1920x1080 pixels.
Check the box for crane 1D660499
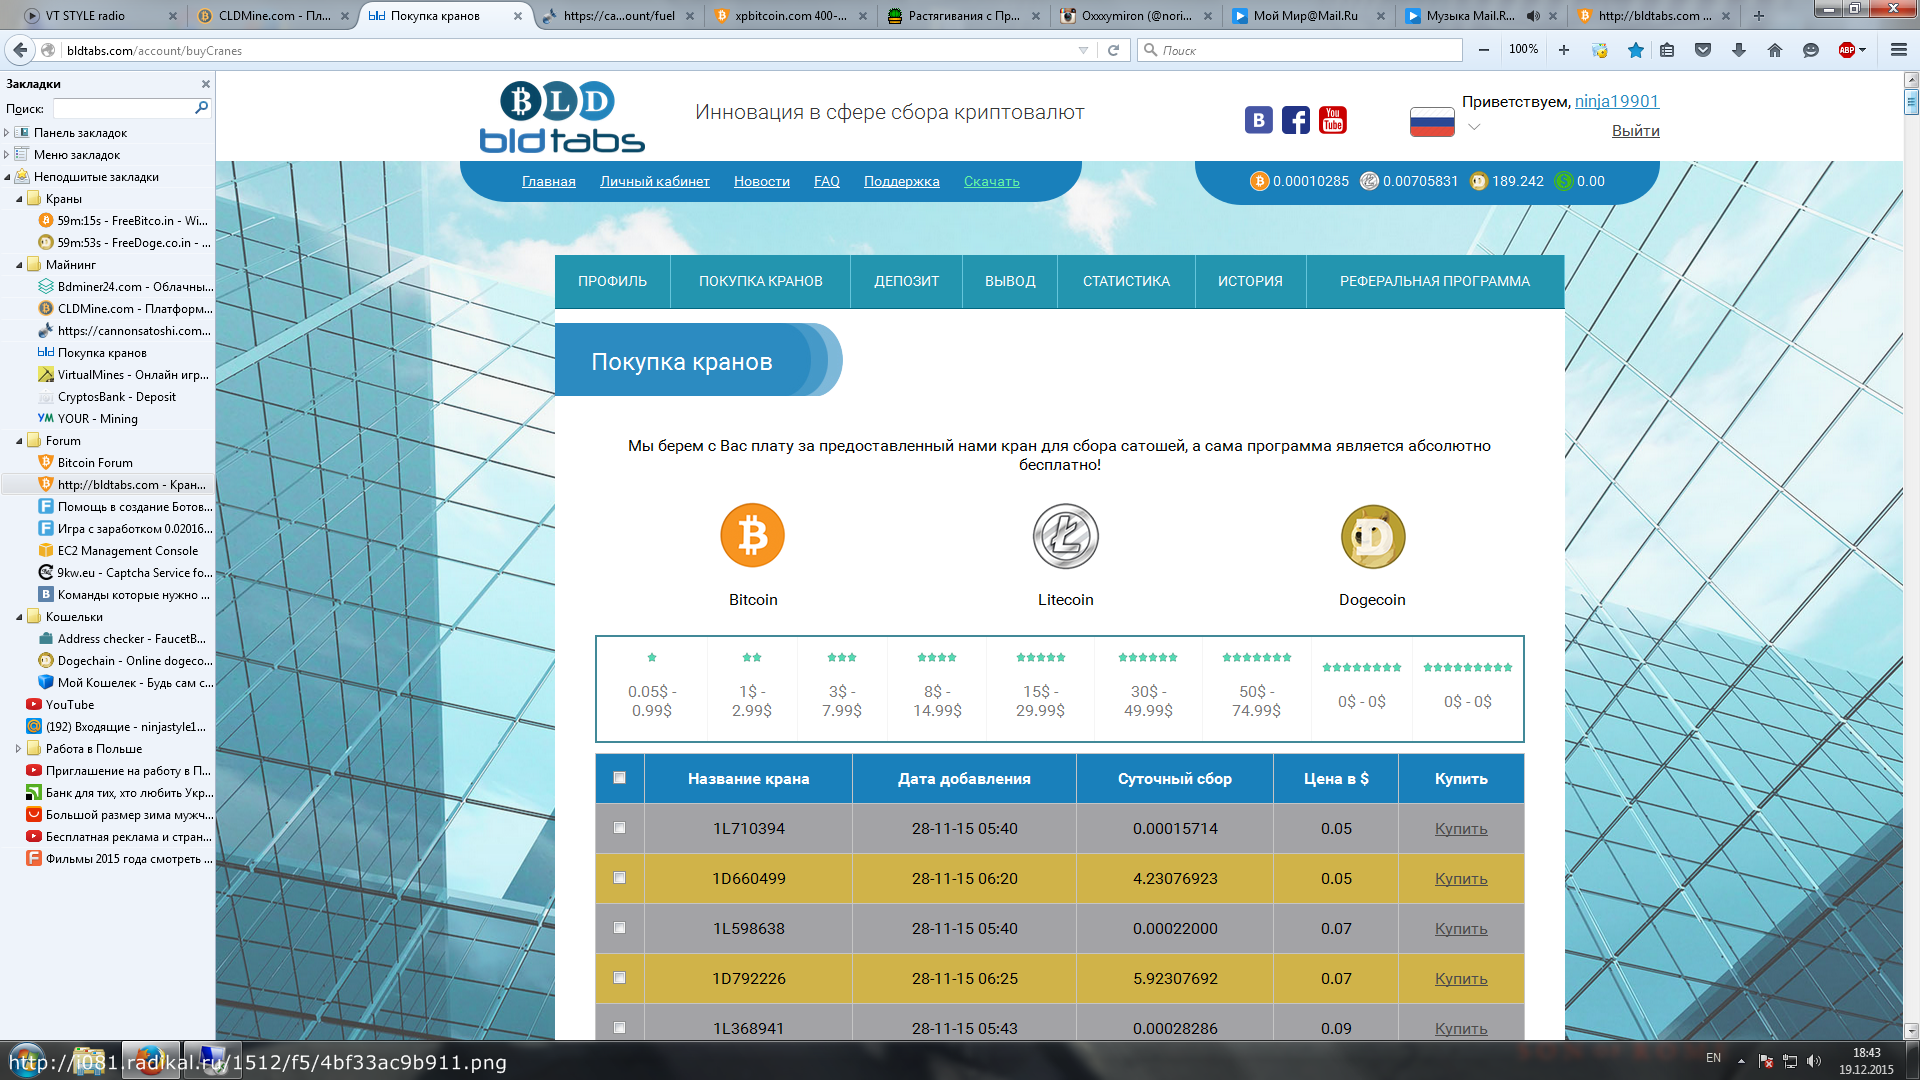[619, 878]
